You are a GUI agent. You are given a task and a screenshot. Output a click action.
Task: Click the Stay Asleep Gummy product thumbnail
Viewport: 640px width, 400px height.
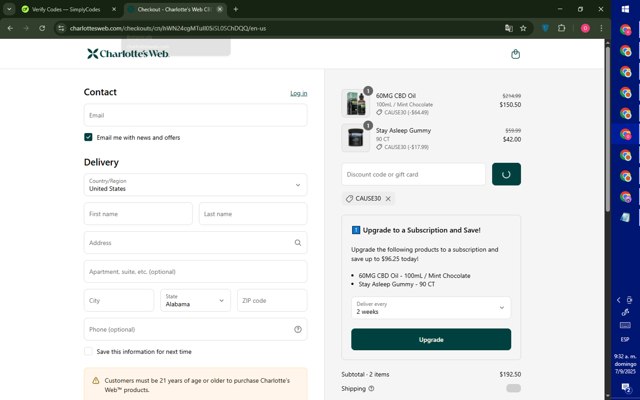356,138
